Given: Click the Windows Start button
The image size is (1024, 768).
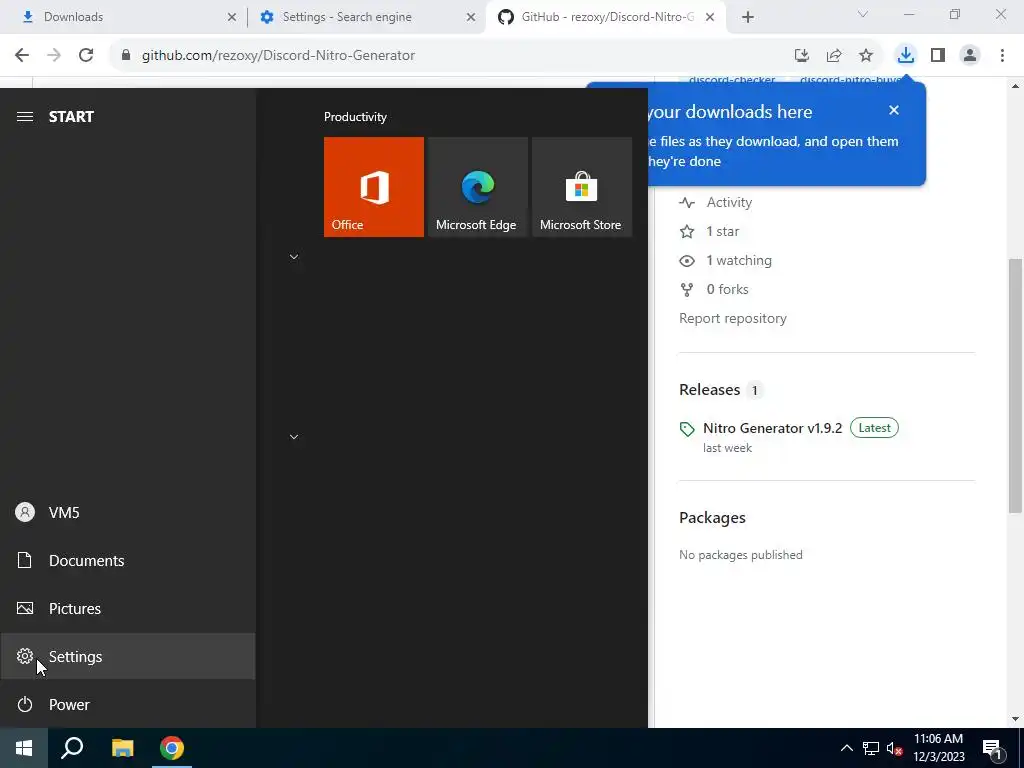Looking at the screenshot, I should point(24,748).
